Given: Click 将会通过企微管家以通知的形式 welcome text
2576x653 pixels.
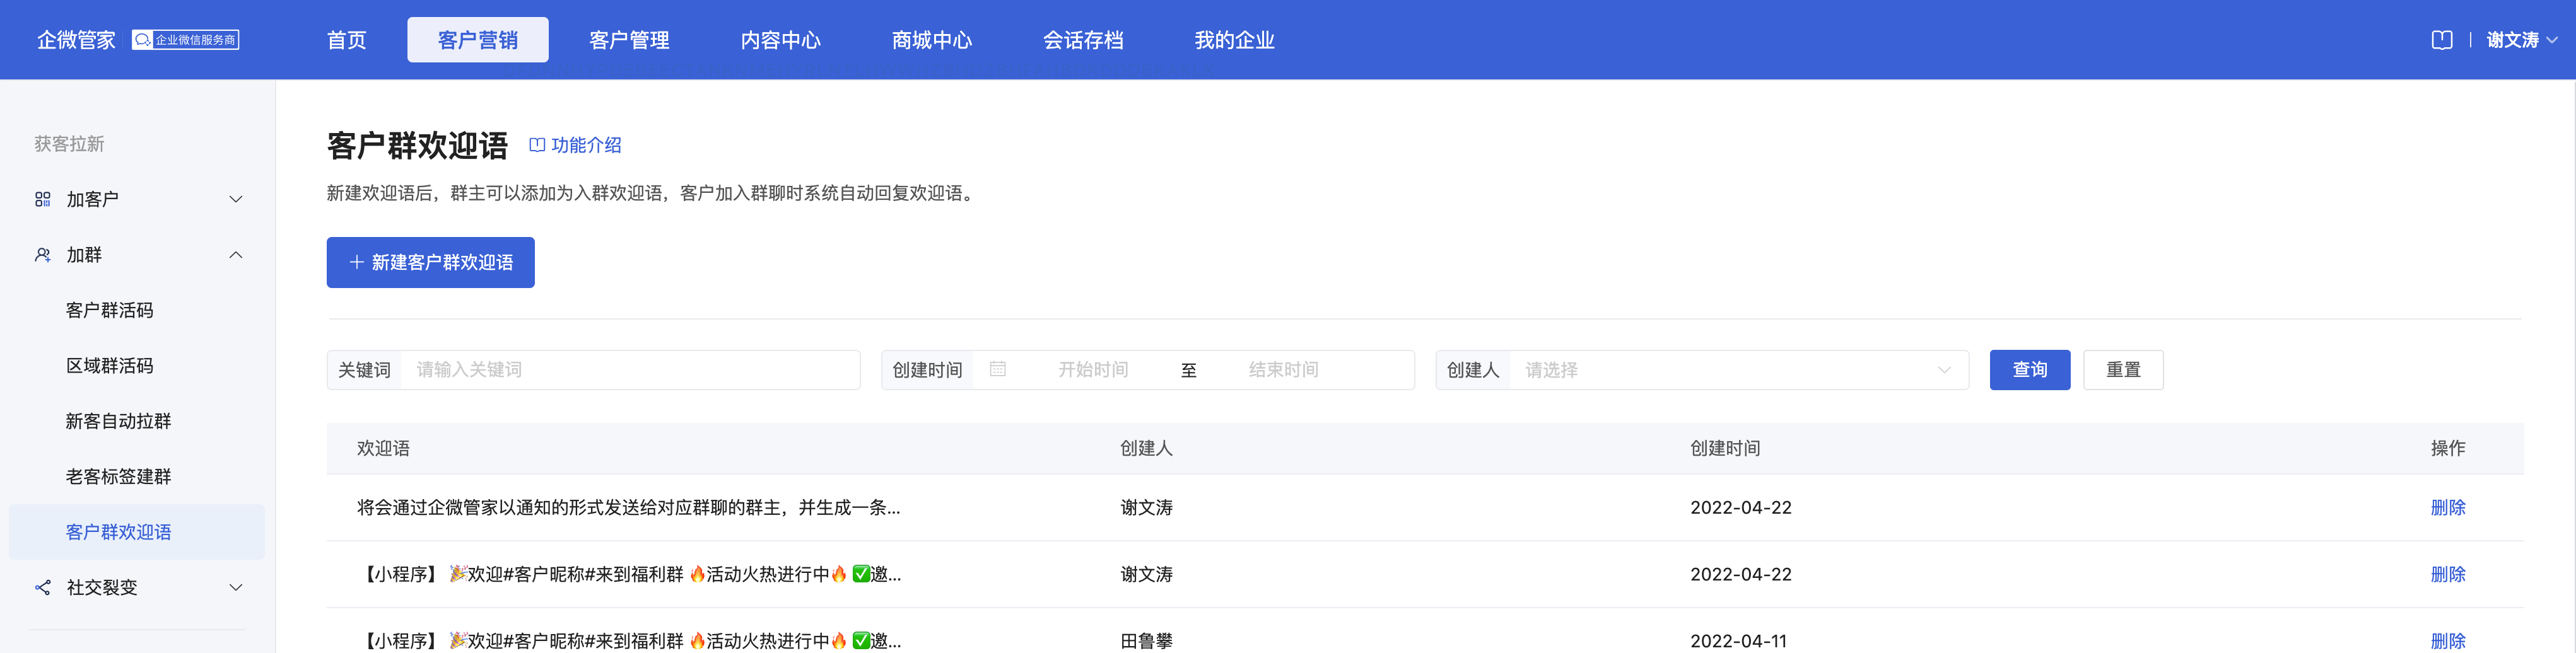Looking at the screenshot, I should pos(629,507).
